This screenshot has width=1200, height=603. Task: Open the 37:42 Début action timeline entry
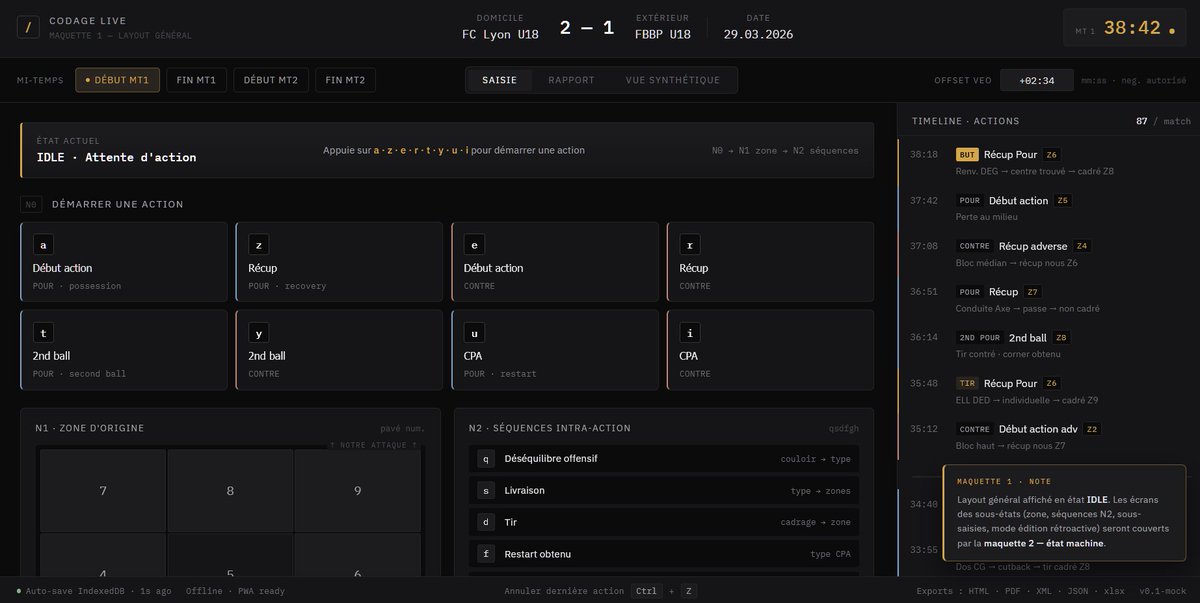pyautogui.click(x=1048, y=208)
